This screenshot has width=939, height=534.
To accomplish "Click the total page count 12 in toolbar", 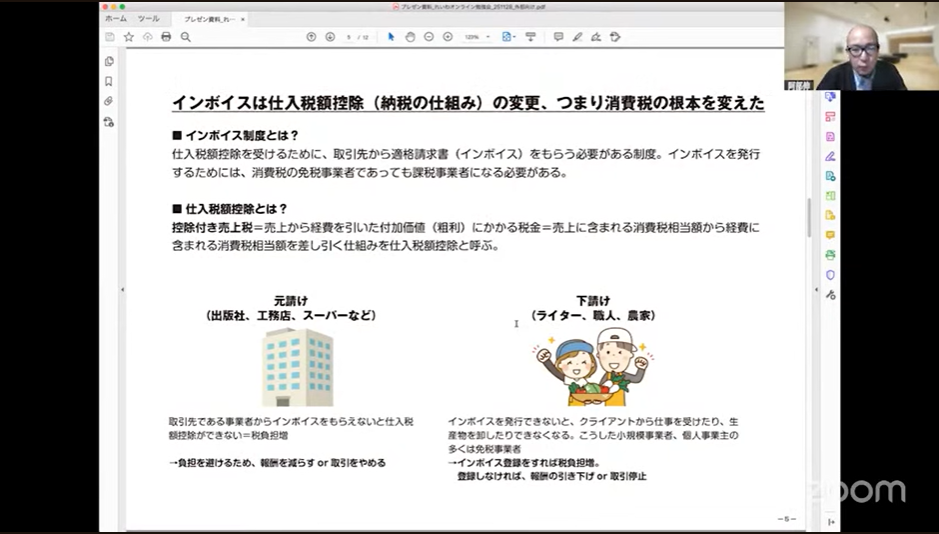I will tap(365, 37).
